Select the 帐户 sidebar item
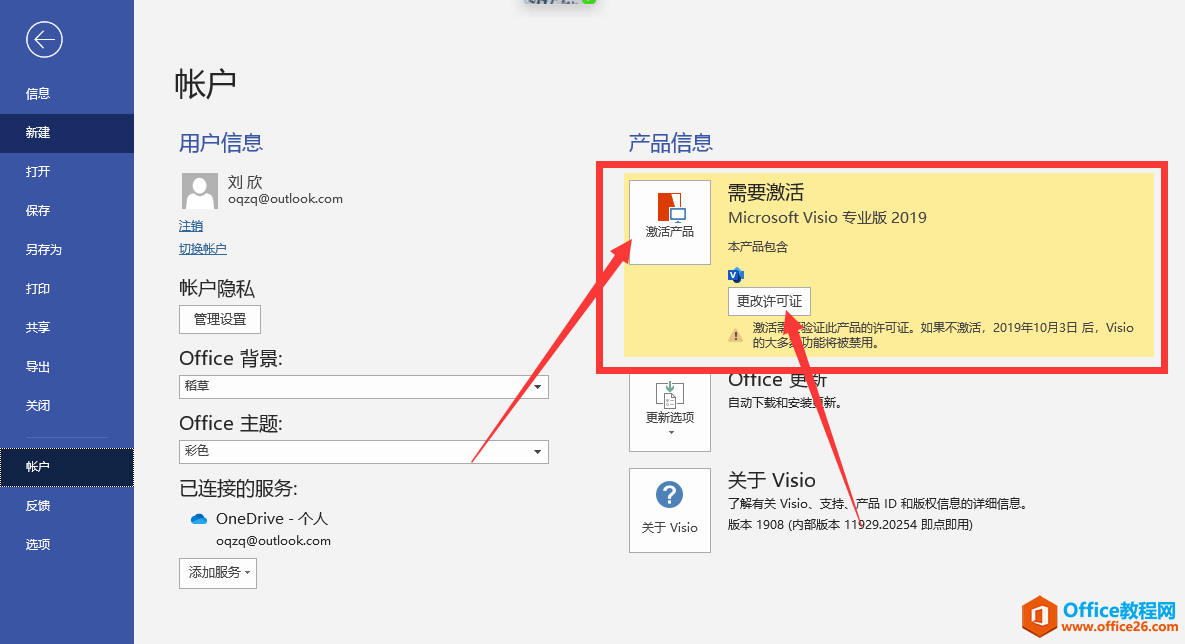1185x644 pixels. click(x=67, y=467)
